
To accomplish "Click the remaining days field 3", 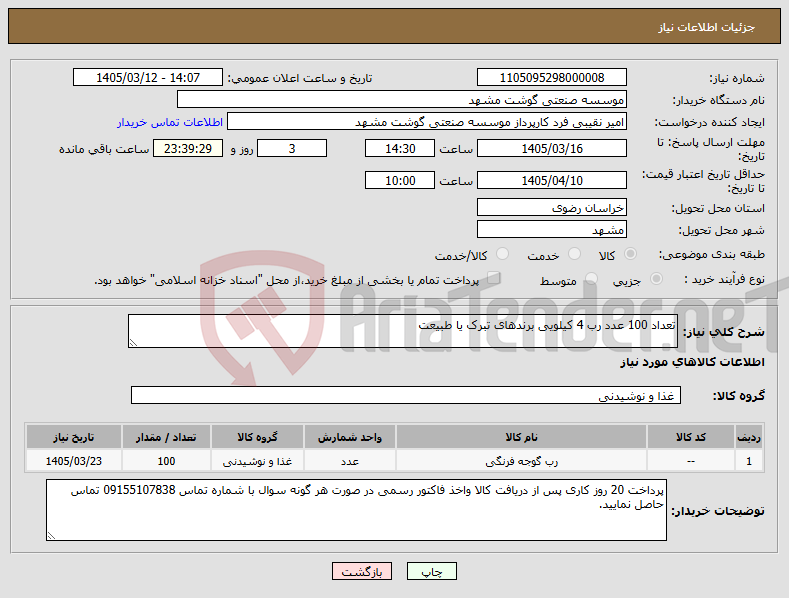I will pos(292,148).
